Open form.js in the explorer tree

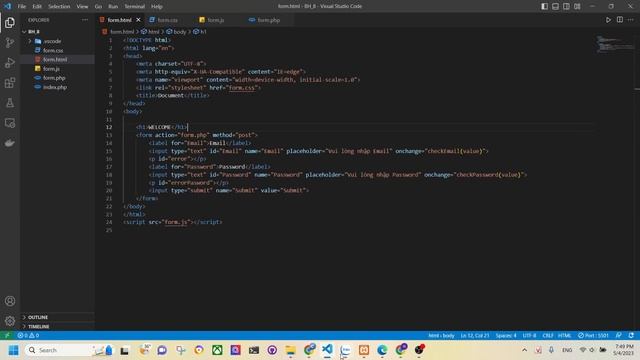tap(51, 69)
